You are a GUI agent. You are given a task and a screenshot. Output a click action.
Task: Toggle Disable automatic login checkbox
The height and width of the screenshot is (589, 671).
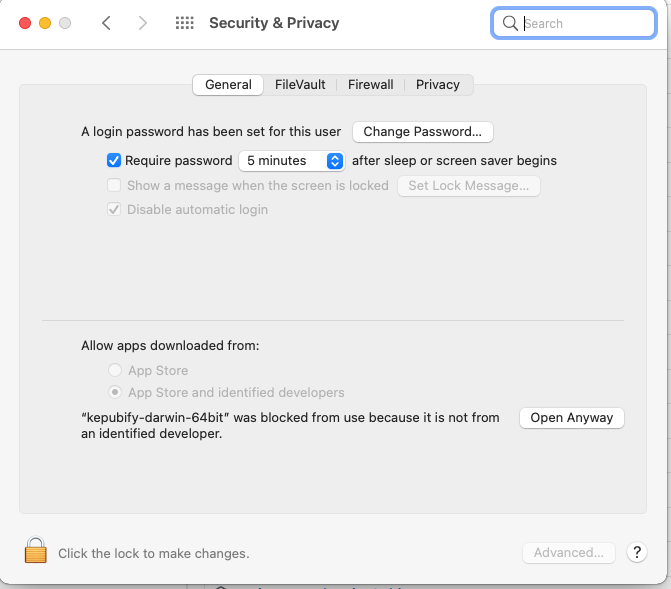[114, 210]
